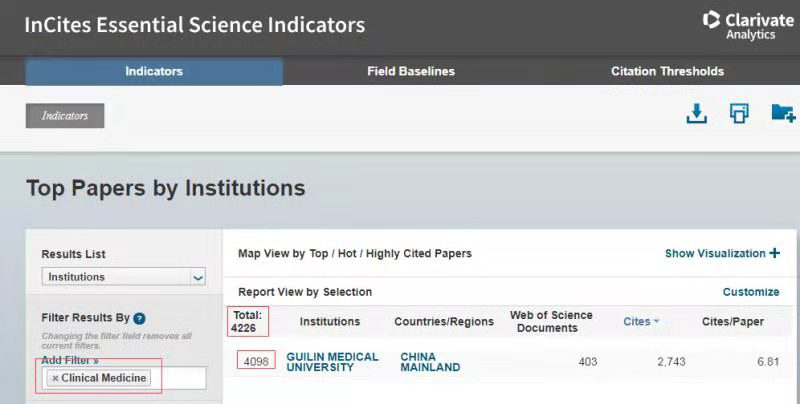
Task: Click the gray Indicators breadcrumb button
Action: point(65,116)
